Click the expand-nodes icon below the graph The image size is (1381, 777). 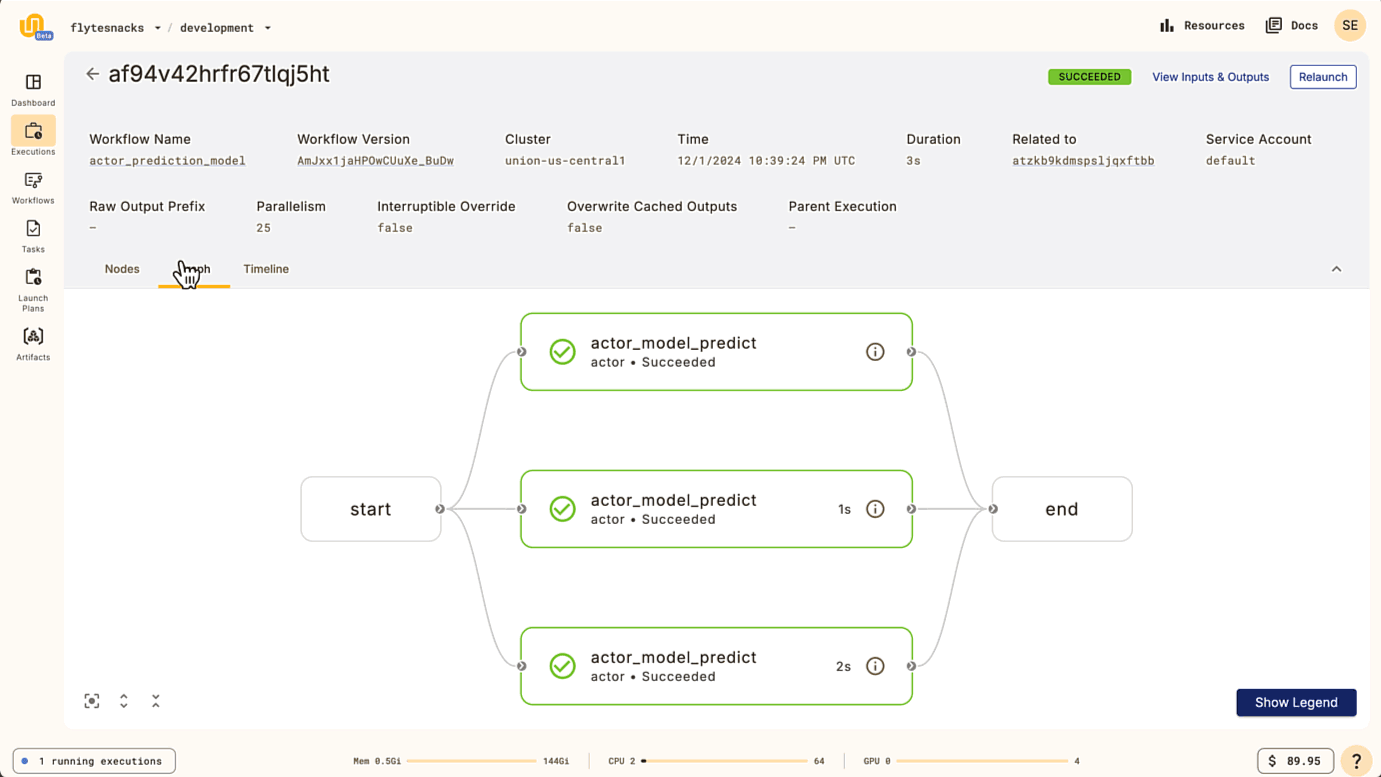tap(123, 701)
